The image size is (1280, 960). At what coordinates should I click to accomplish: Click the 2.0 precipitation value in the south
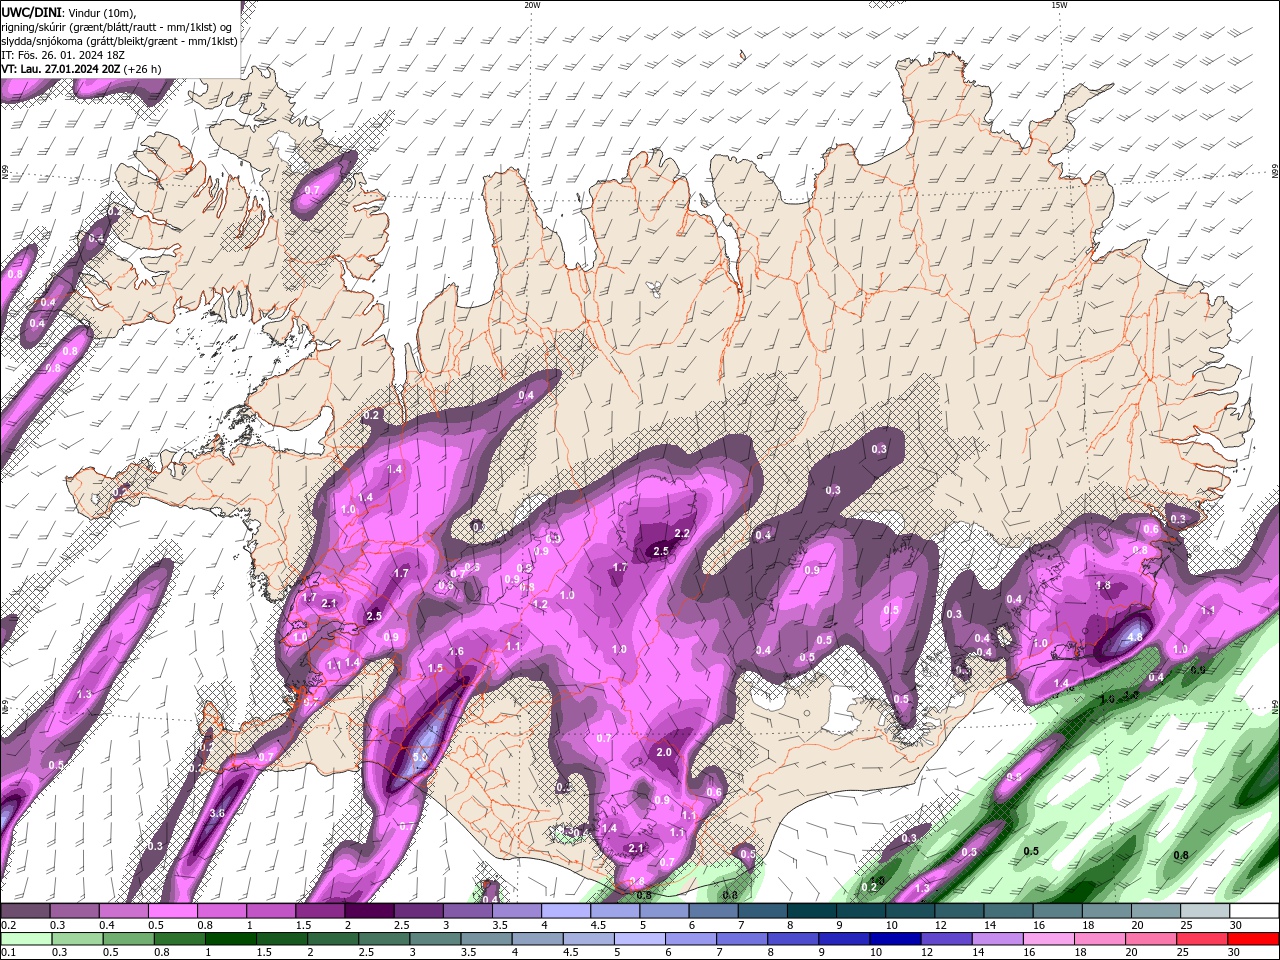pyautogui.click(x=664, y=752)
